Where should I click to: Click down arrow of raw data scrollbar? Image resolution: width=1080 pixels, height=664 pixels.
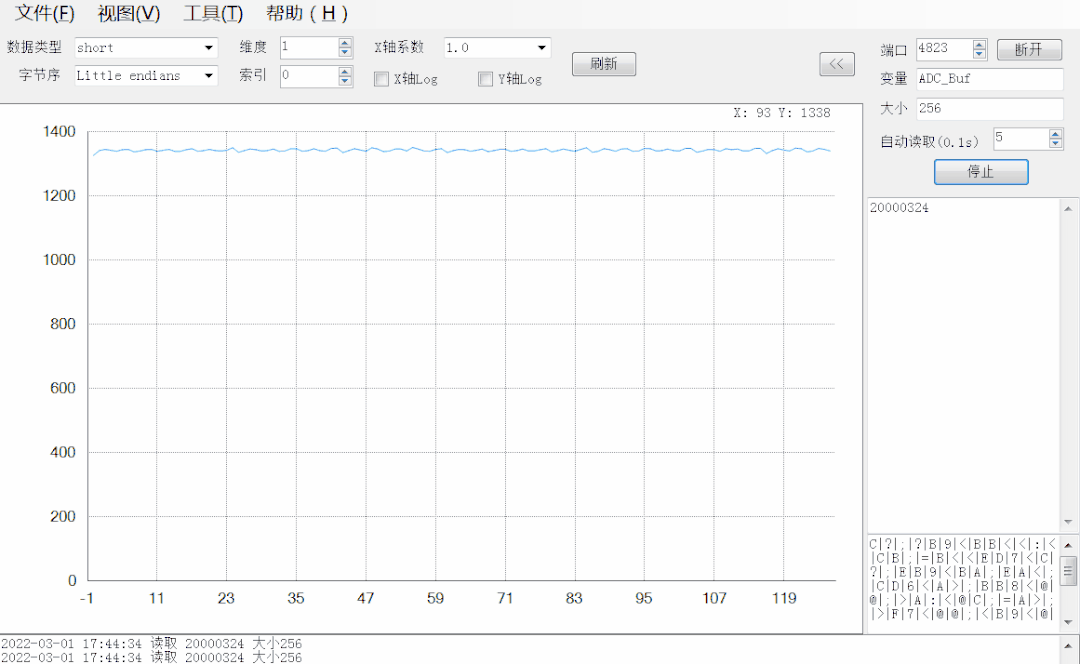click(x=1068, y=622)
